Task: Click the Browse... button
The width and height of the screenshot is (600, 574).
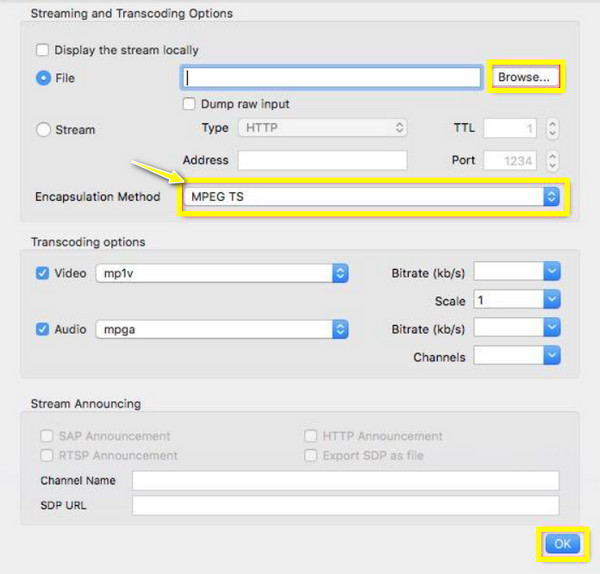Action: [x=525, y=77]
